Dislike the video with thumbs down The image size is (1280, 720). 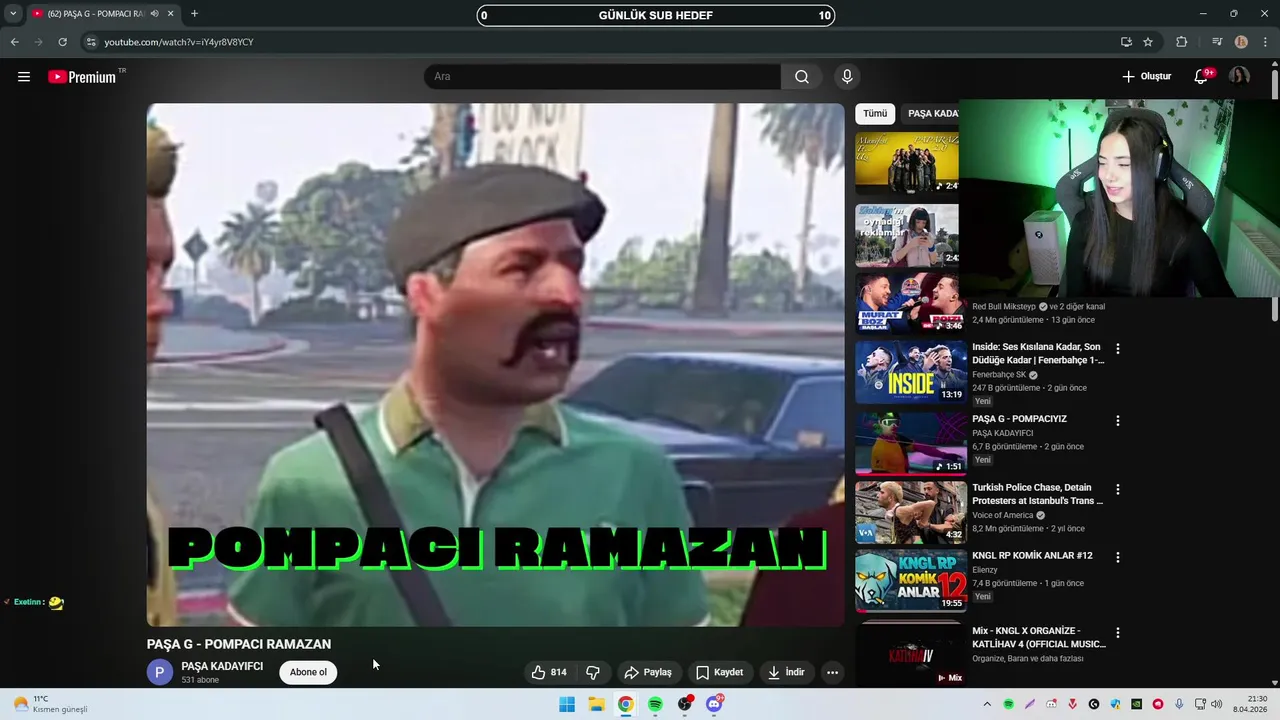pos(593,673)
